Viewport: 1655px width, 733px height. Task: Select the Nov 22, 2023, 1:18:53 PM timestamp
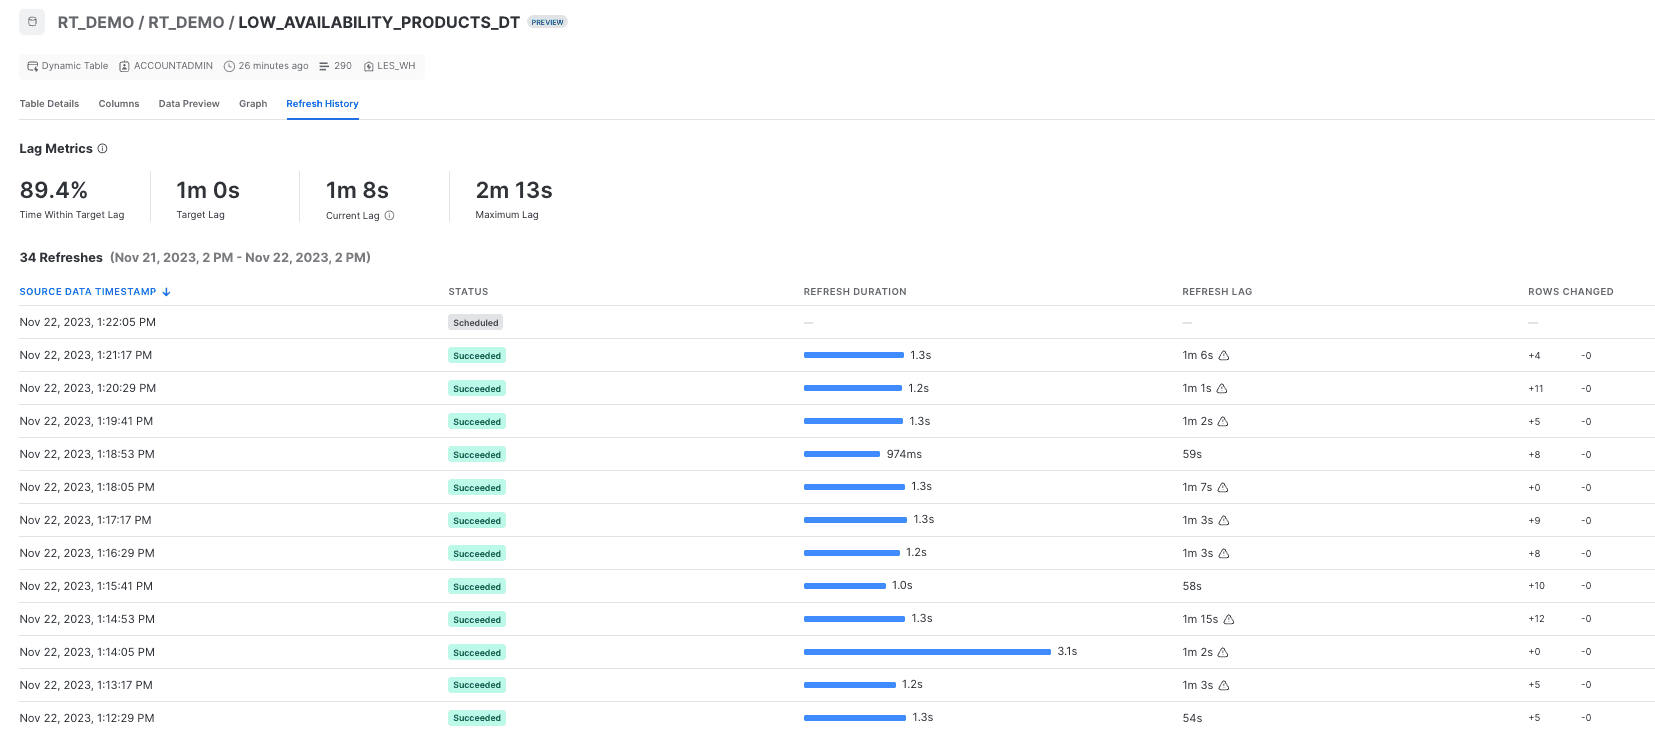(x=87, y=454)
